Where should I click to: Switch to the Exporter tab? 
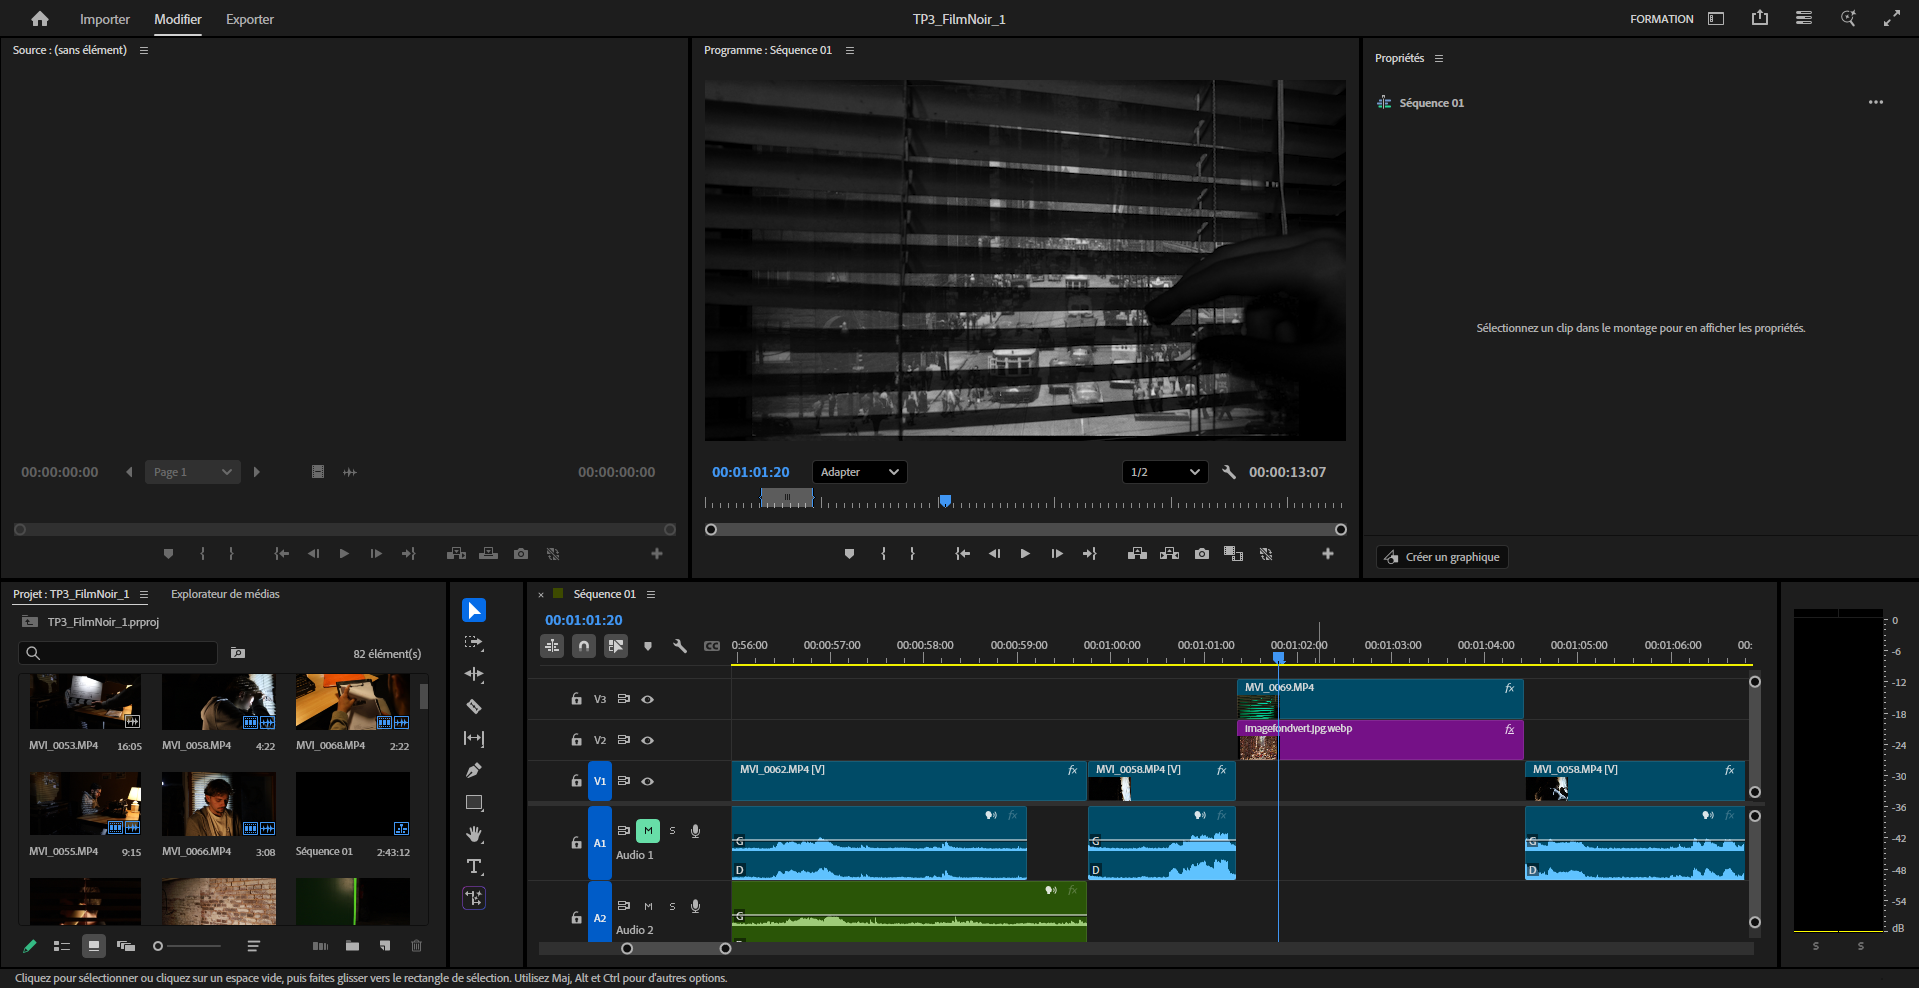tap(249, 19)
